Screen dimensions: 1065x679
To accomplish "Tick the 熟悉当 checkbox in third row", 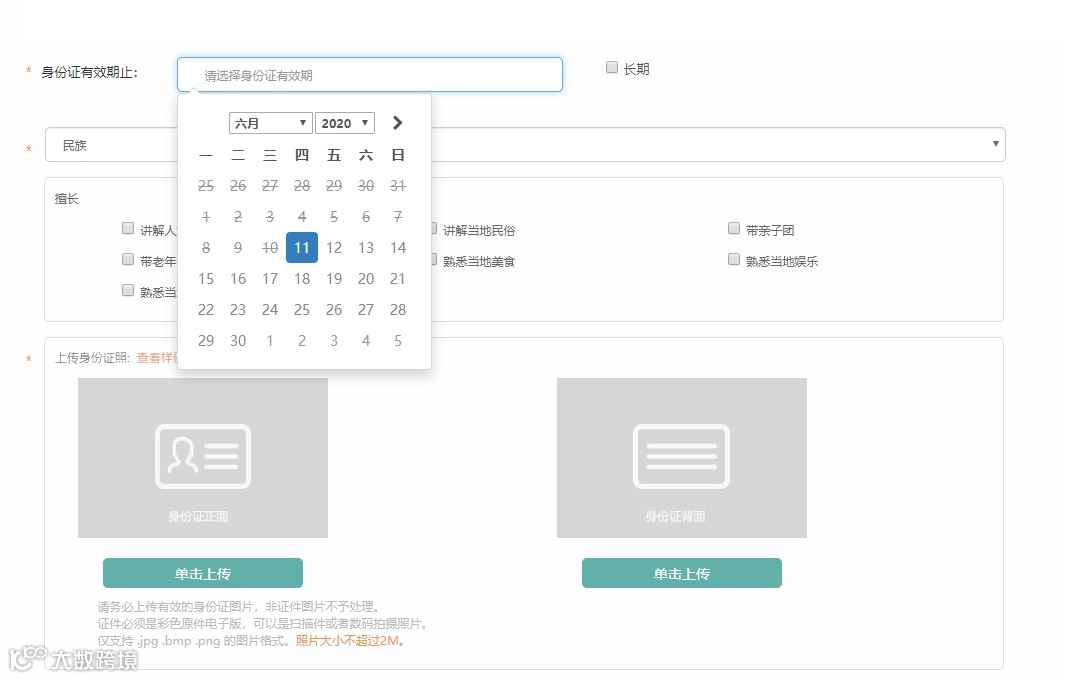I will click(128, 291).
